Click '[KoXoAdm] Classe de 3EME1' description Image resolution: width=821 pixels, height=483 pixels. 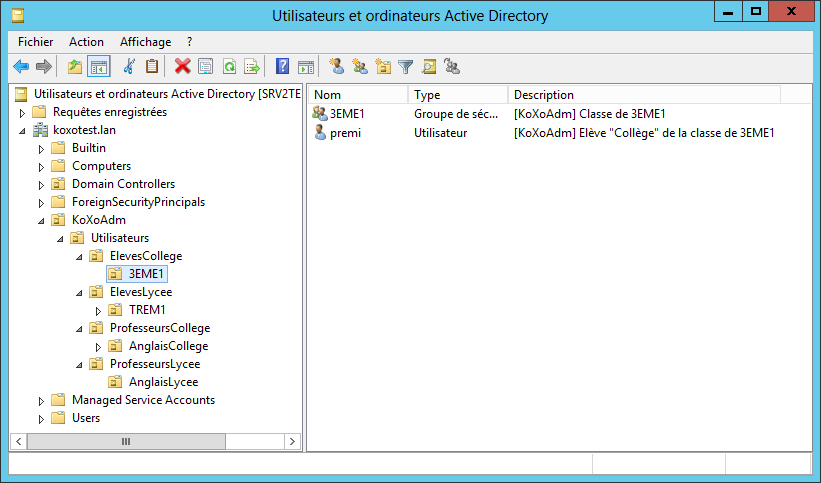[590, 114]
